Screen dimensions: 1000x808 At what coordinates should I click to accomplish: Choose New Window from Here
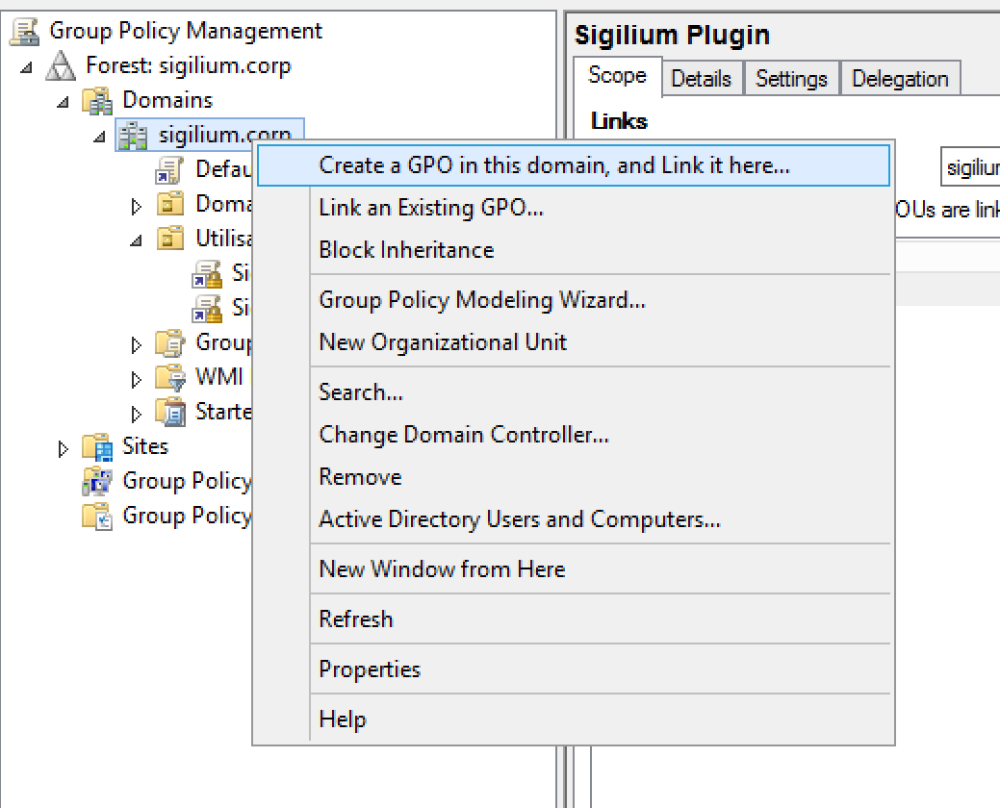573,569
